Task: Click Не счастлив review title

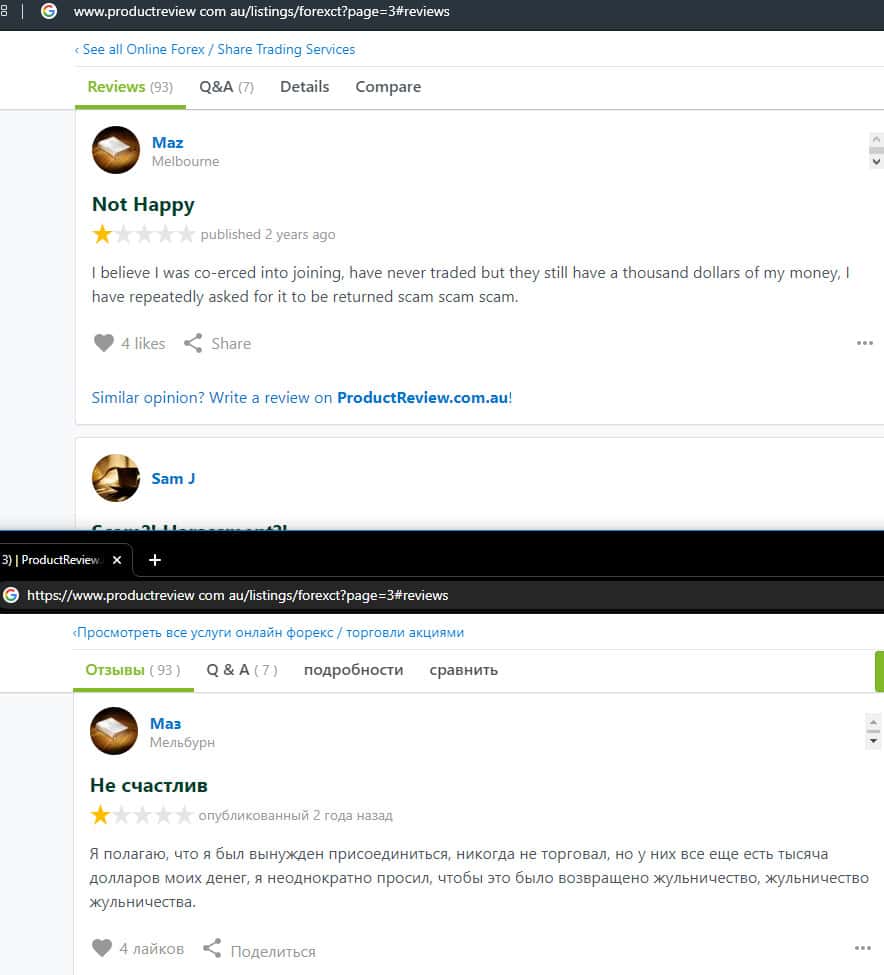Action: pyautogui.click(x=149, y=785)
